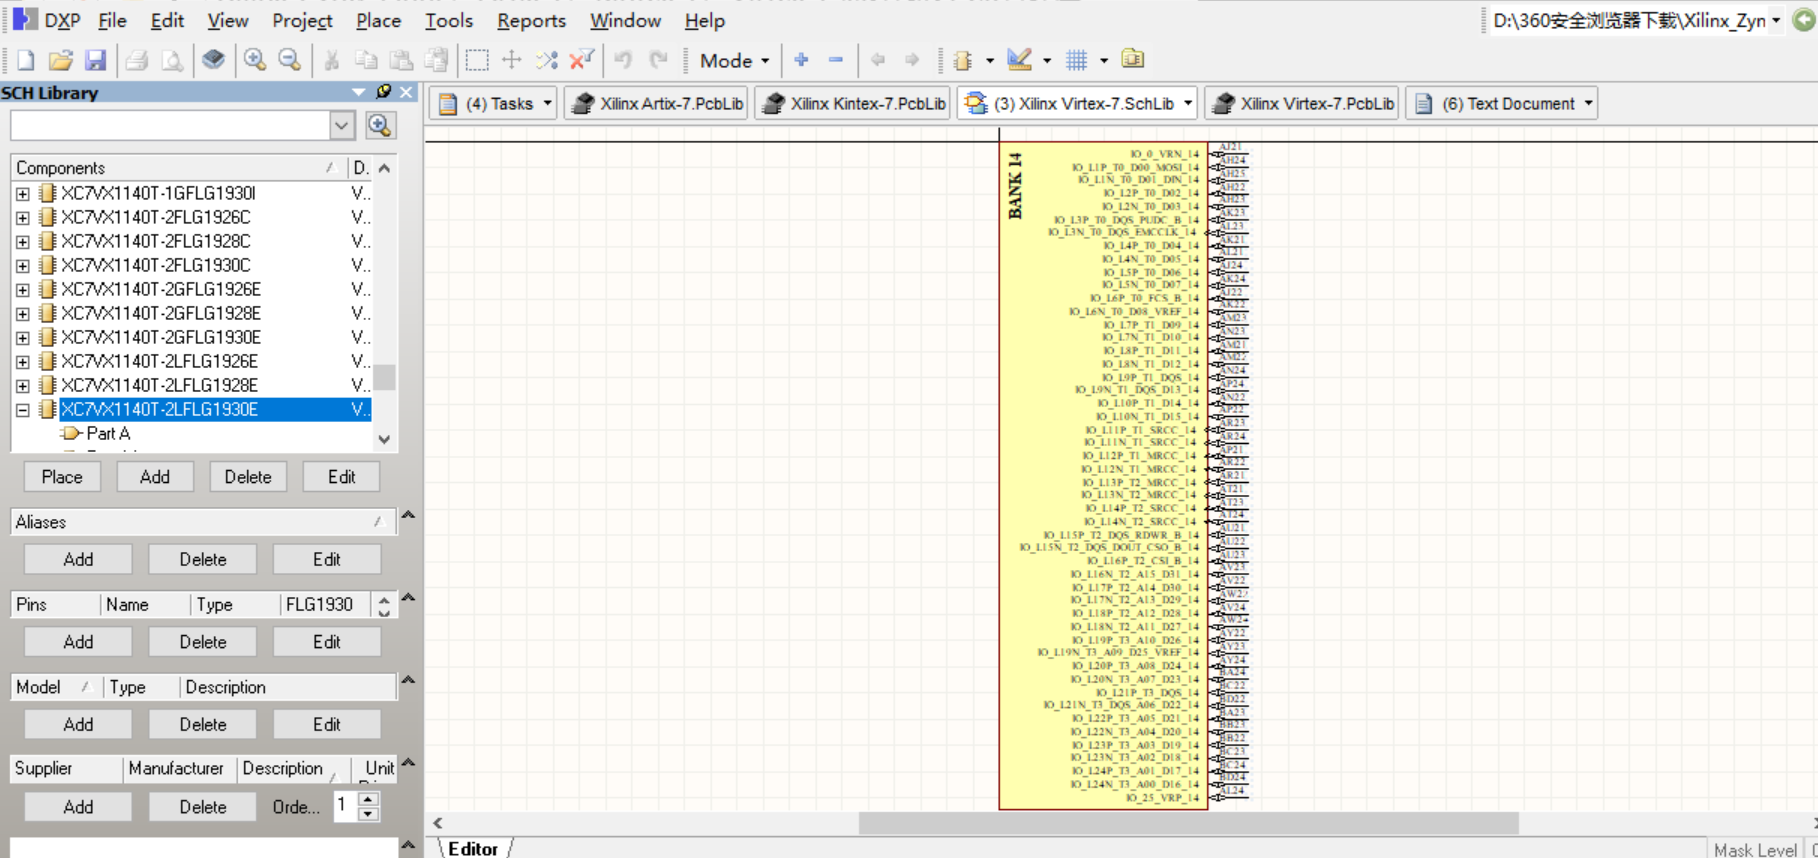This screenshot has width=1818, height=858.
Task: Paste from clipboard in toolbar
Action: (x=401, y=60)
